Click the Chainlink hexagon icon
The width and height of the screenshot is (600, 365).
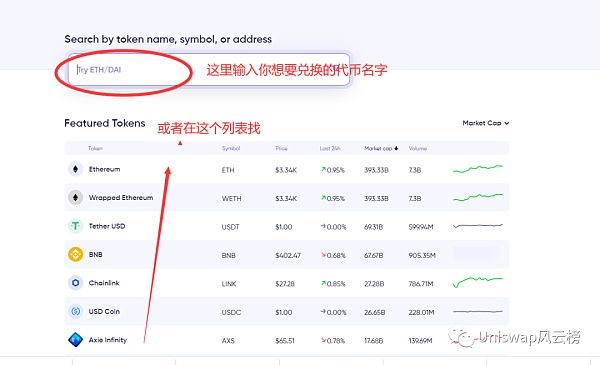tap(75, 283)
